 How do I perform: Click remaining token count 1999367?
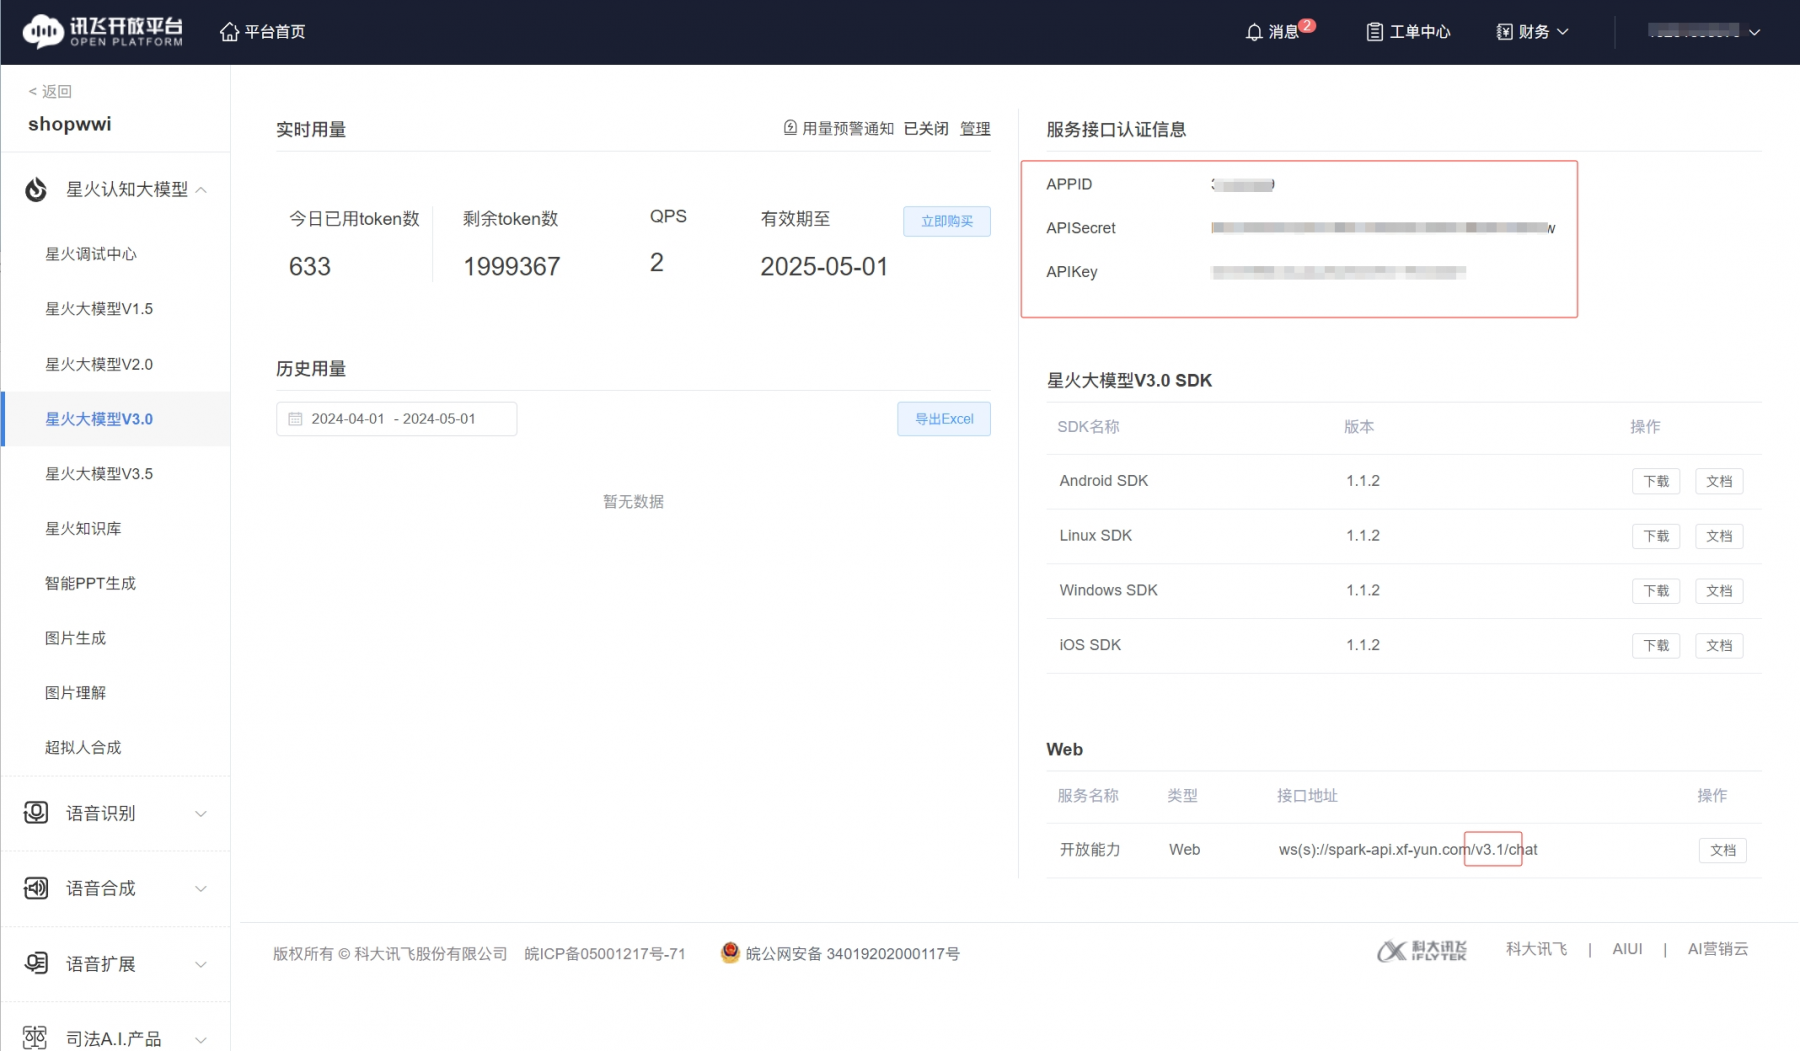512,267
